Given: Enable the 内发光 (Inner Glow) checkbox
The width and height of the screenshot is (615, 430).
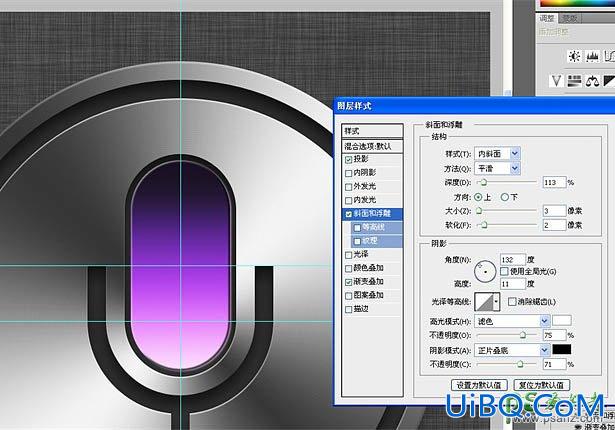Looking at the screenshot, I should pos(348,200).
